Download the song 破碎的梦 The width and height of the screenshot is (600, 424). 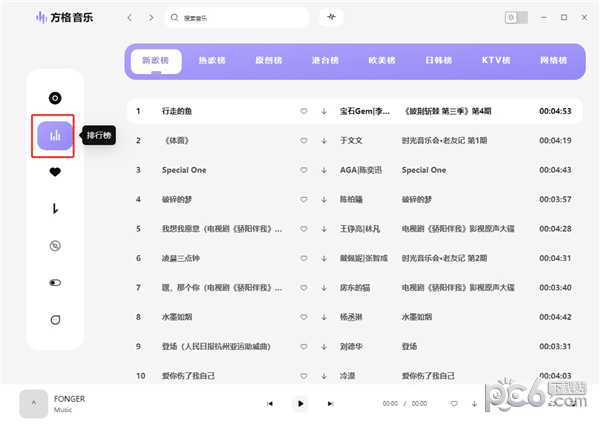(x=324, y=200)
